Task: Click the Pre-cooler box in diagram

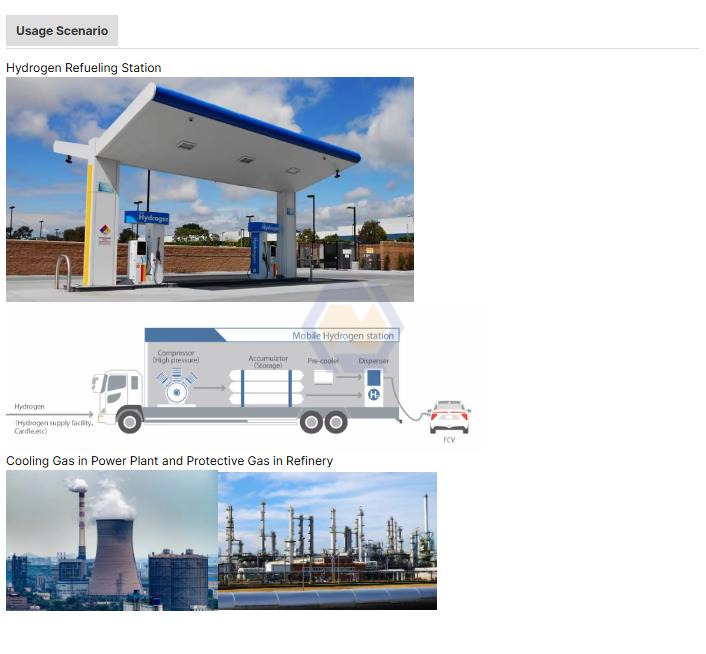Action: [x=323, y=378]
